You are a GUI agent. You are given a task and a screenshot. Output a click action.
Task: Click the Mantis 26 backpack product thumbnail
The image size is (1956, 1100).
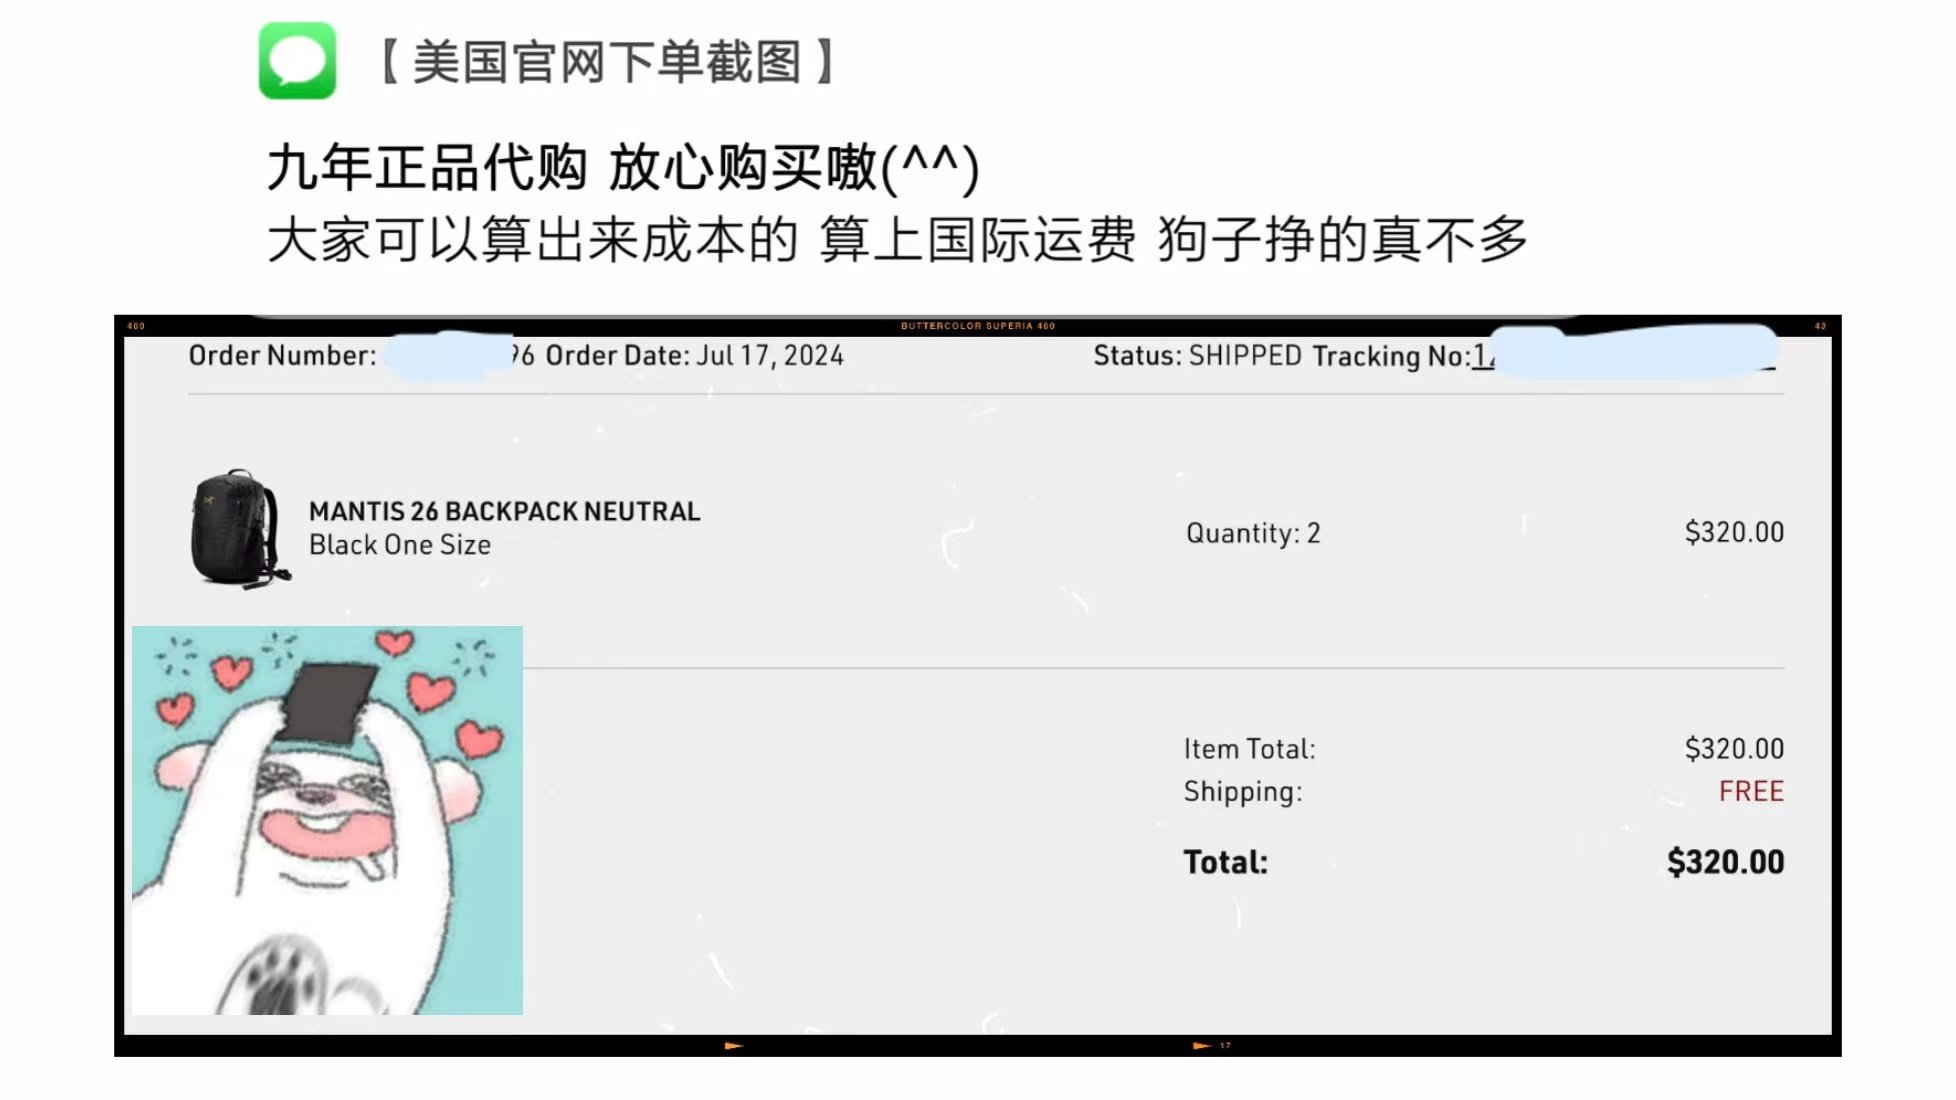coord(238,527)
